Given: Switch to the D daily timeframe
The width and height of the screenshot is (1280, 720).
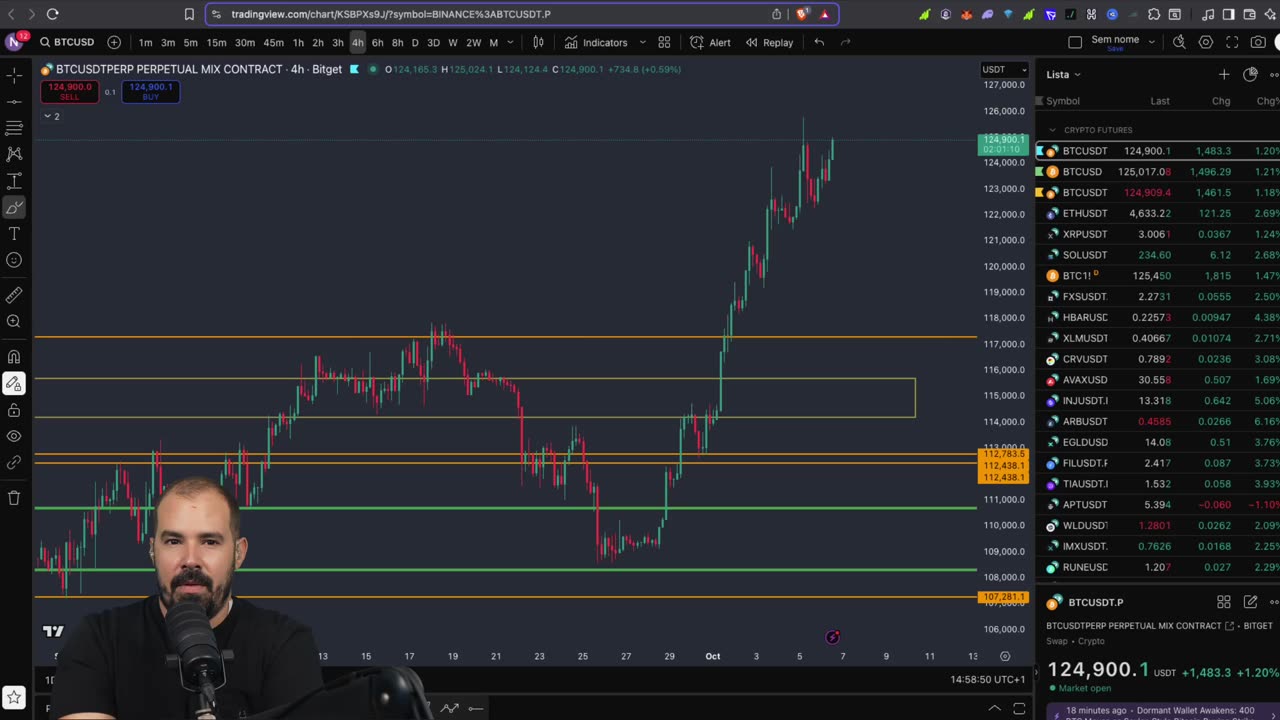Looking at the screenshot, I should (415, 42).
